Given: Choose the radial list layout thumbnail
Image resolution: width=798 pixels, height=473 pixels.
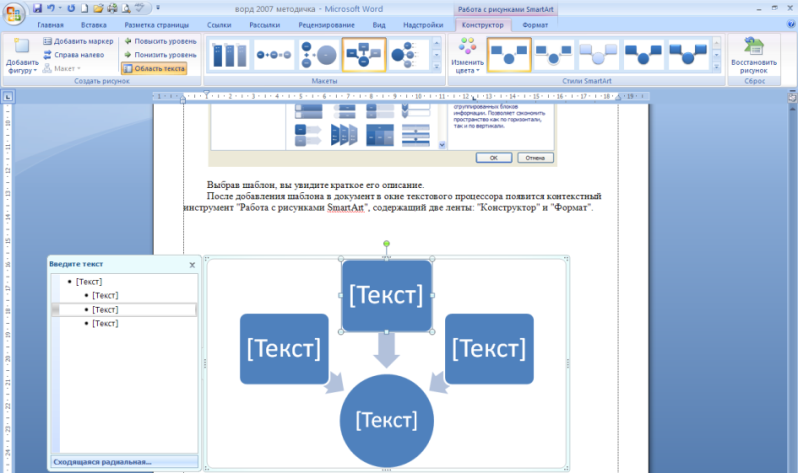Looking at the screenshot, I should pos(409,54).
